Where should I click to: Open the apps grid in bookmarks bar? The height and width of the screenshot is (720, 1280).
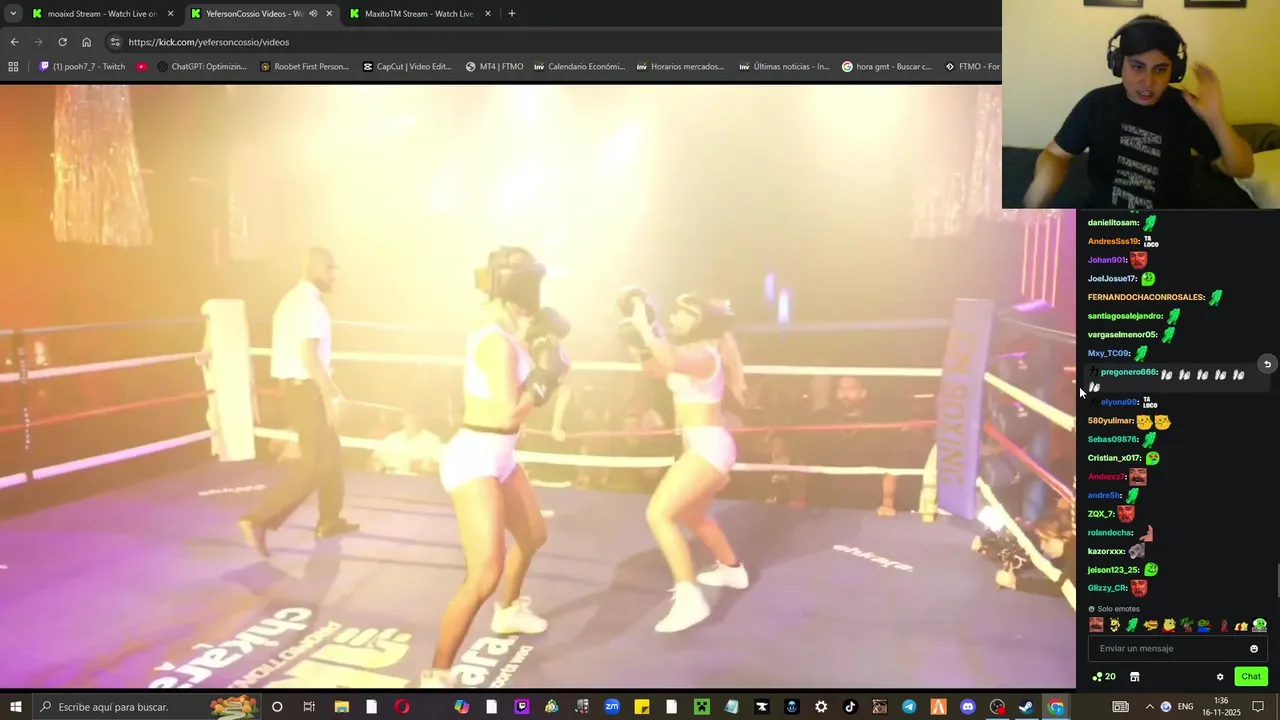click(13, 67)
